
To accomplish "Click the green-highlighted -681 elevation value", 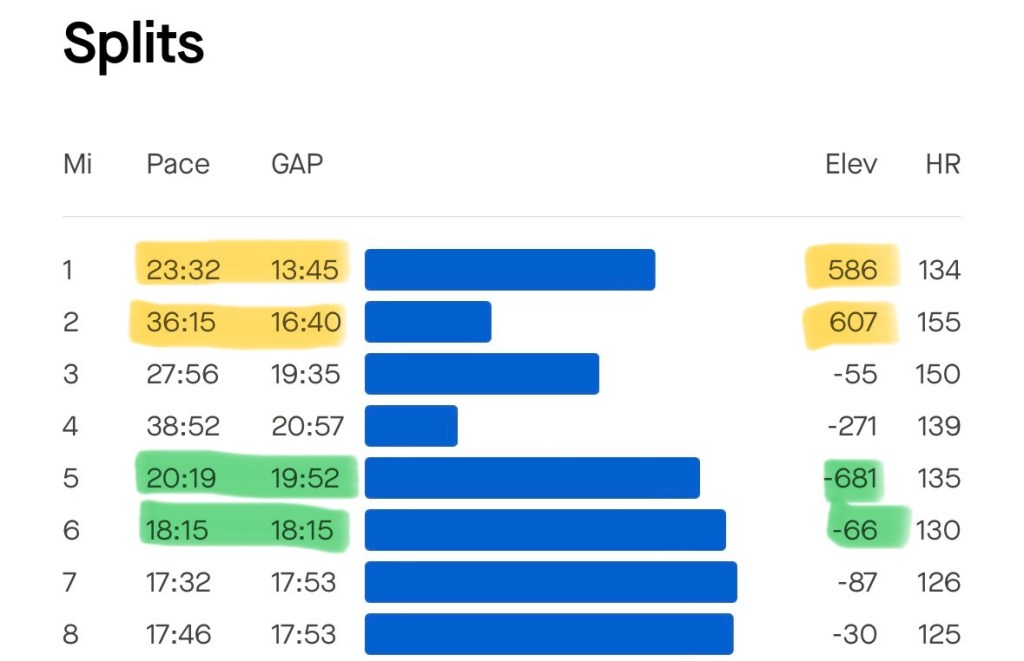I will pyautogui.click(x=852, y=478).
